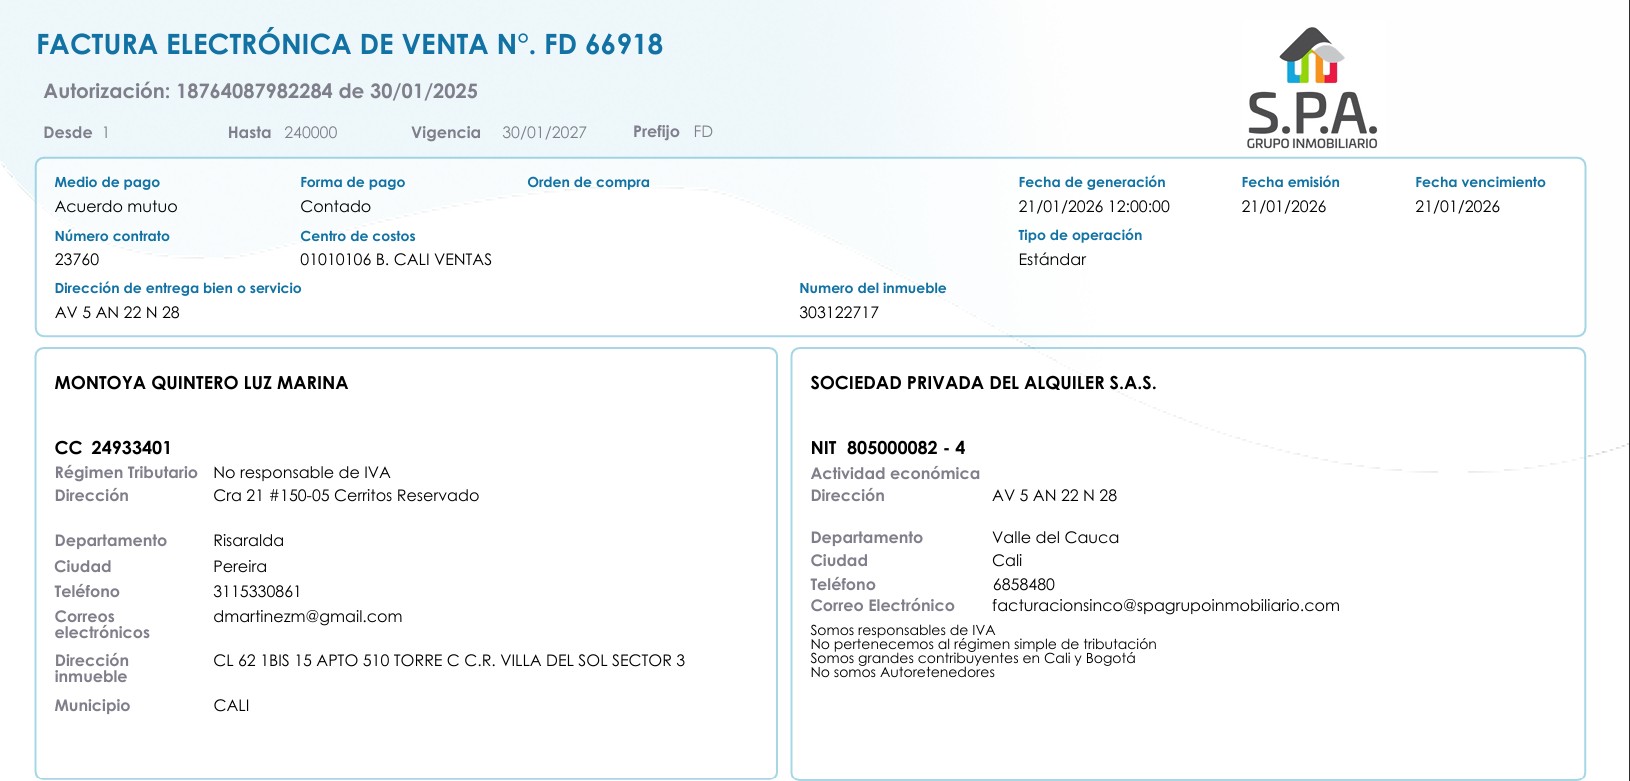Screen dimensions: 1630x781
Task: Click the Forma de pago value Contado
Action: click(335, 207)
